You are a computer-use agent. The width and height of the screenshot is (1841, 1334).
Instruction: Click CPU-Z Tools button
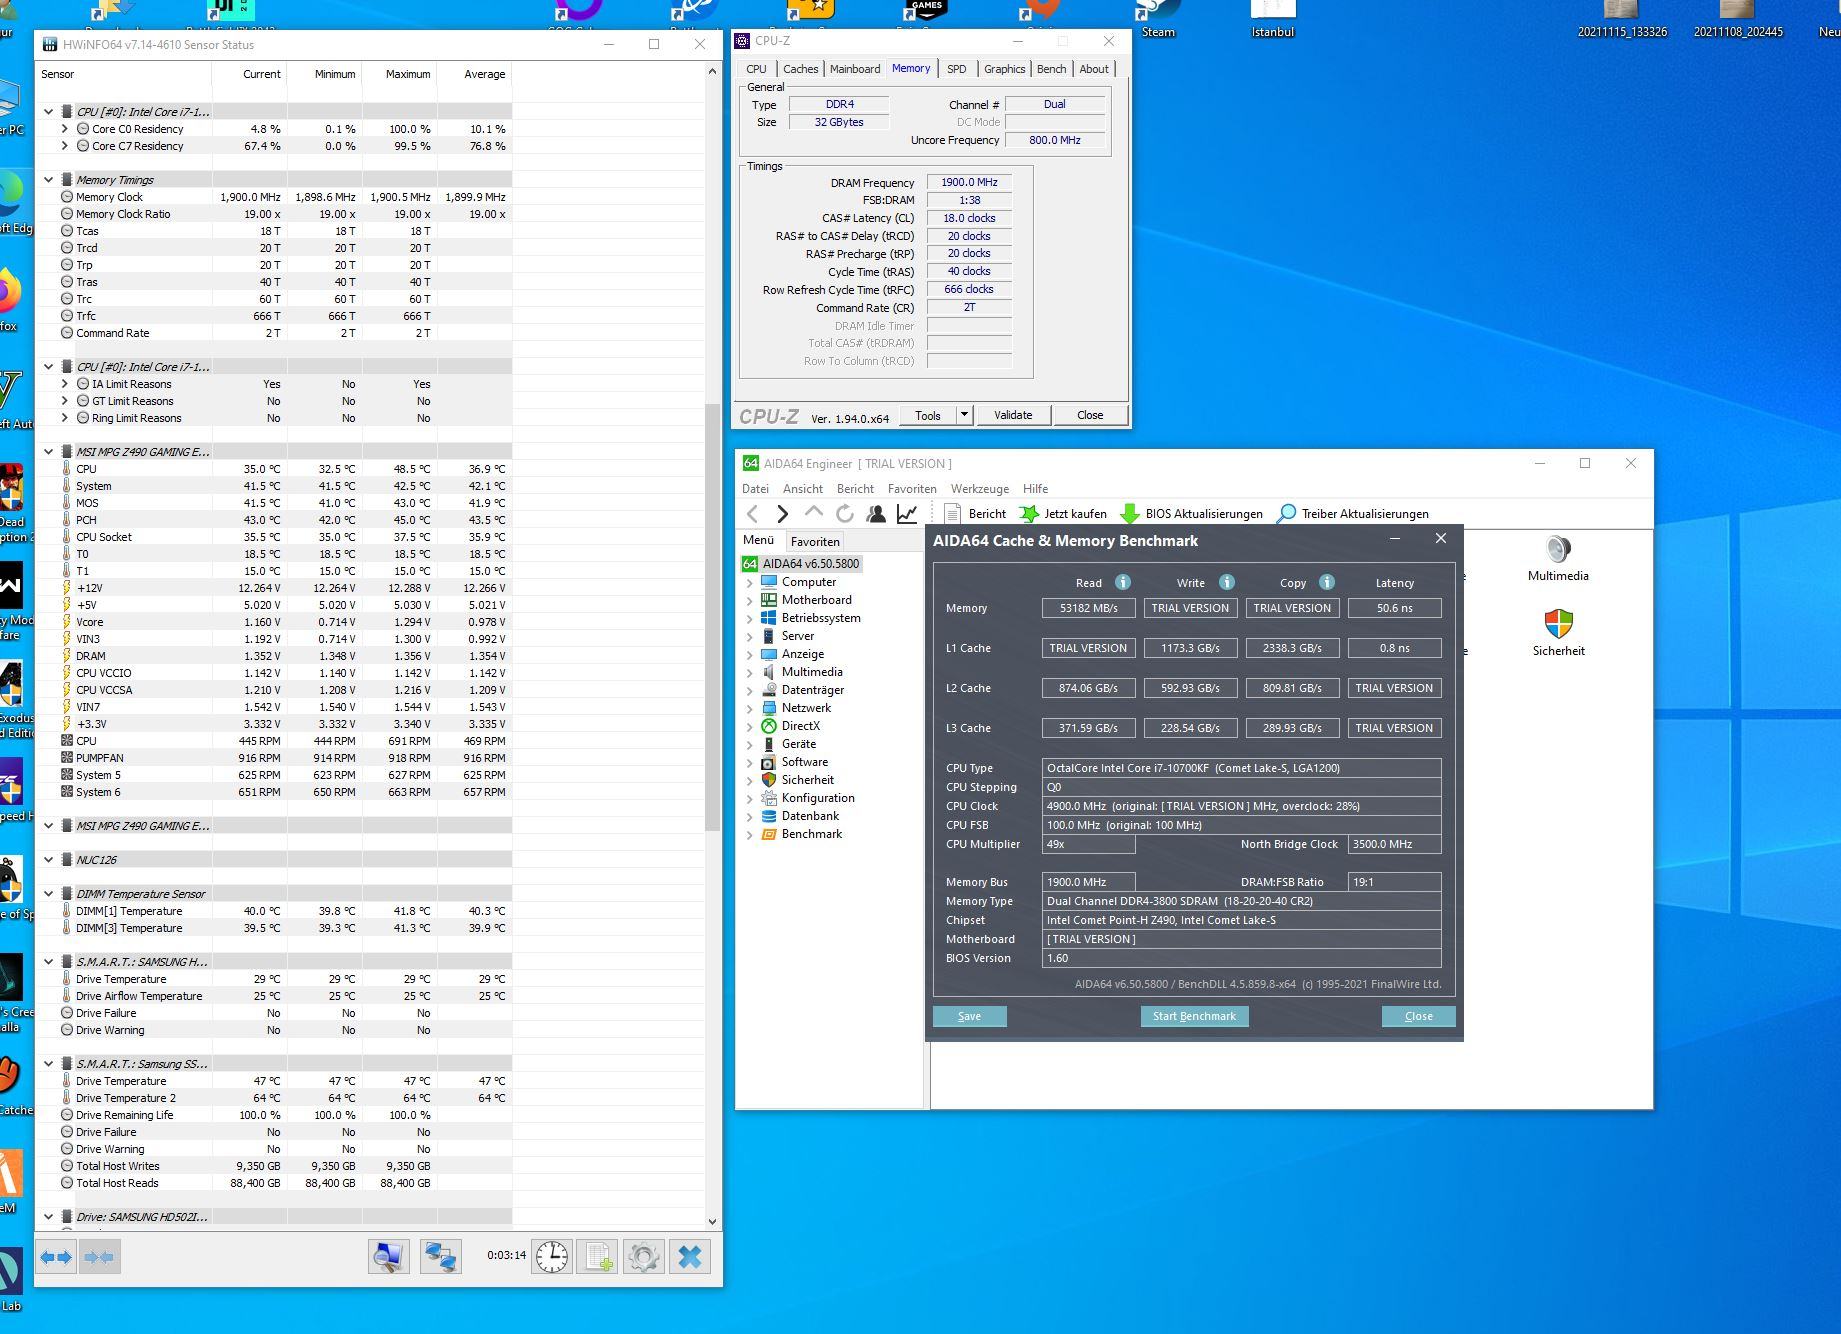[928, 415]
